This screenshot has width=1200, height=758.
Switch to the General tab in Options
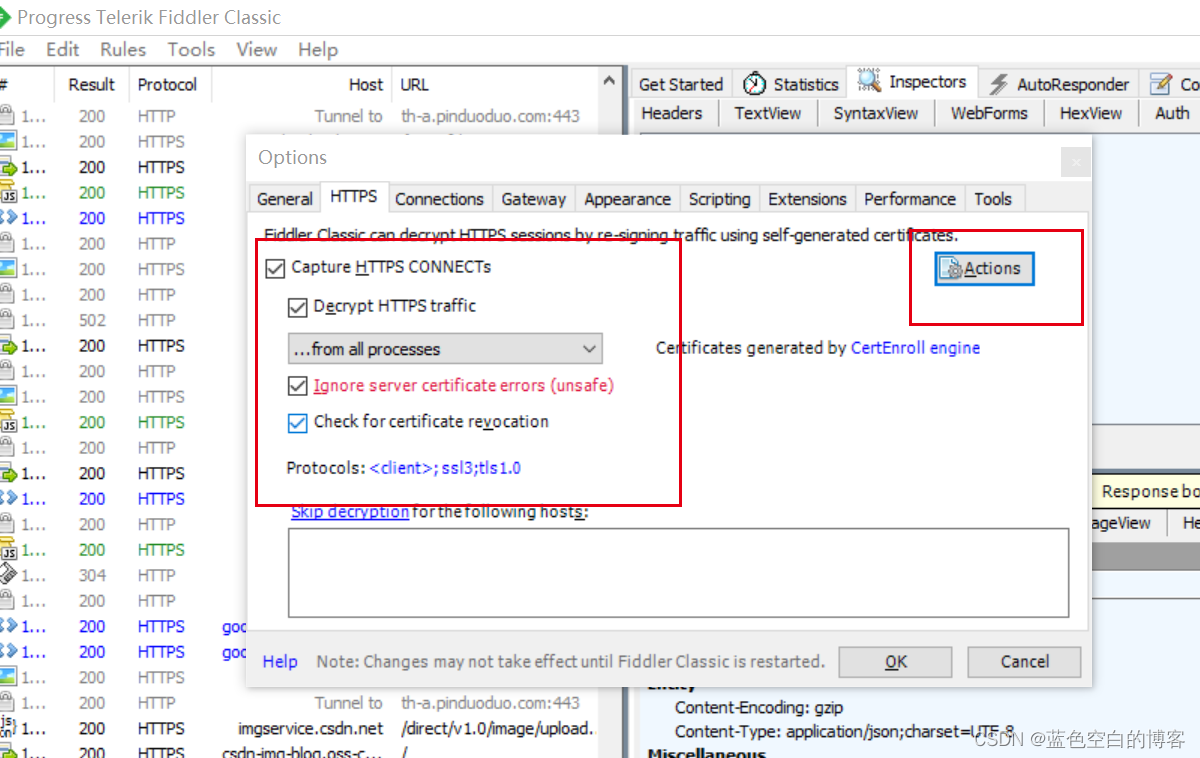pos(285,199)
